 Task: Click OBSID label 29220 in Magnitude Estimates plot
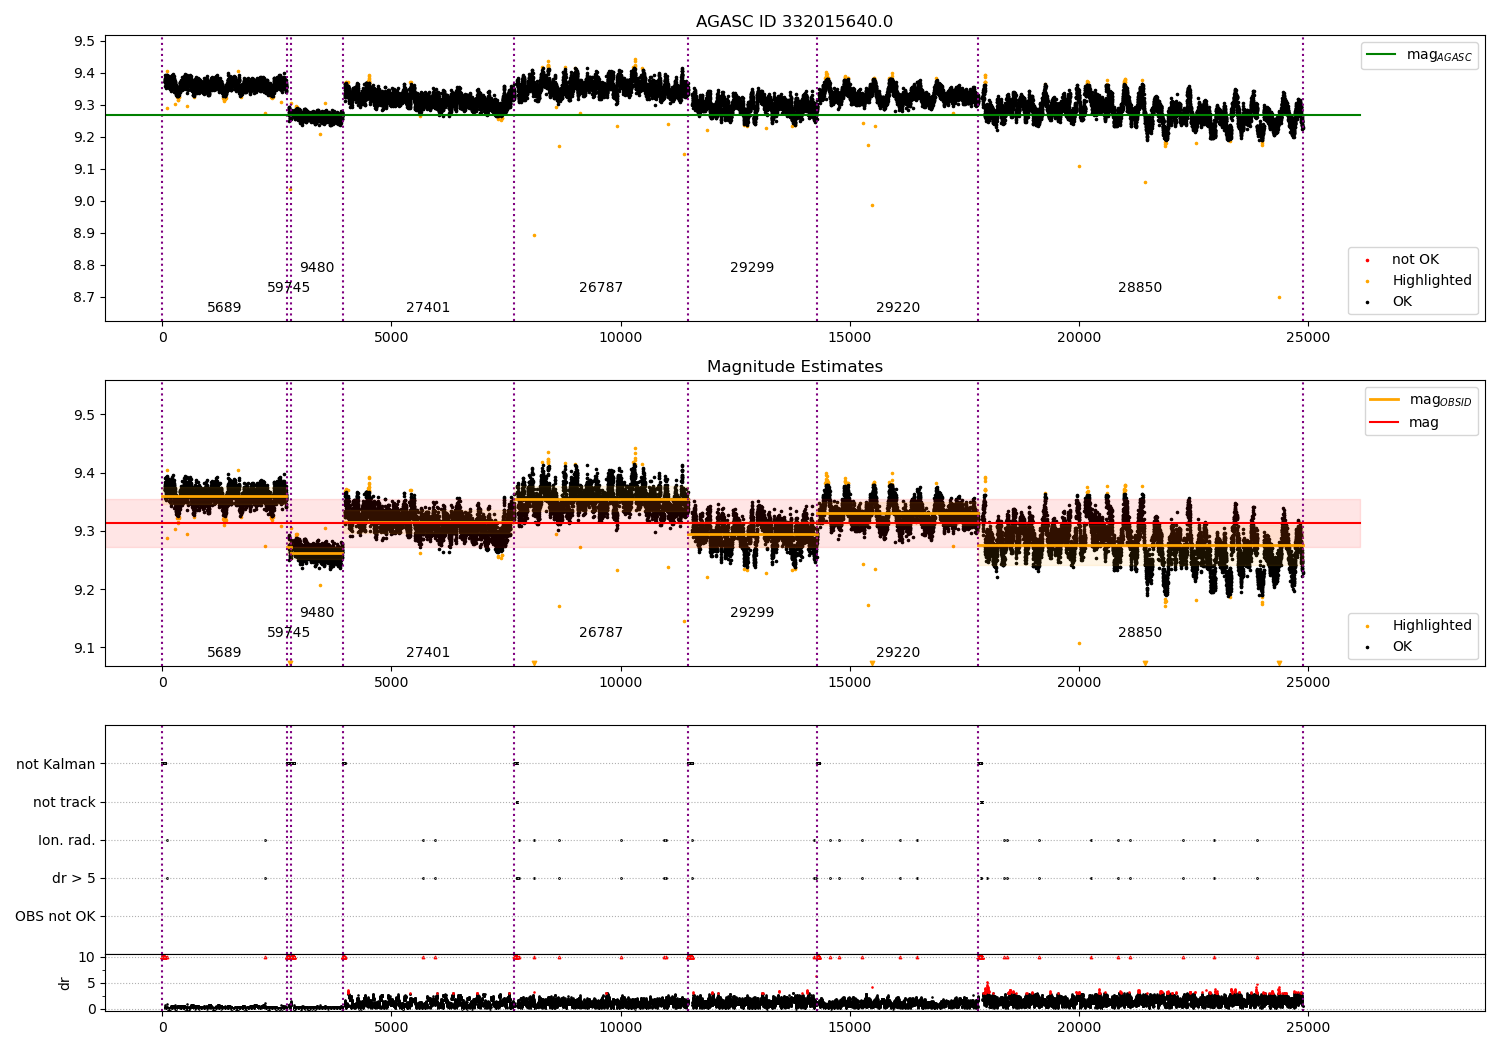(x=898, y=653)
